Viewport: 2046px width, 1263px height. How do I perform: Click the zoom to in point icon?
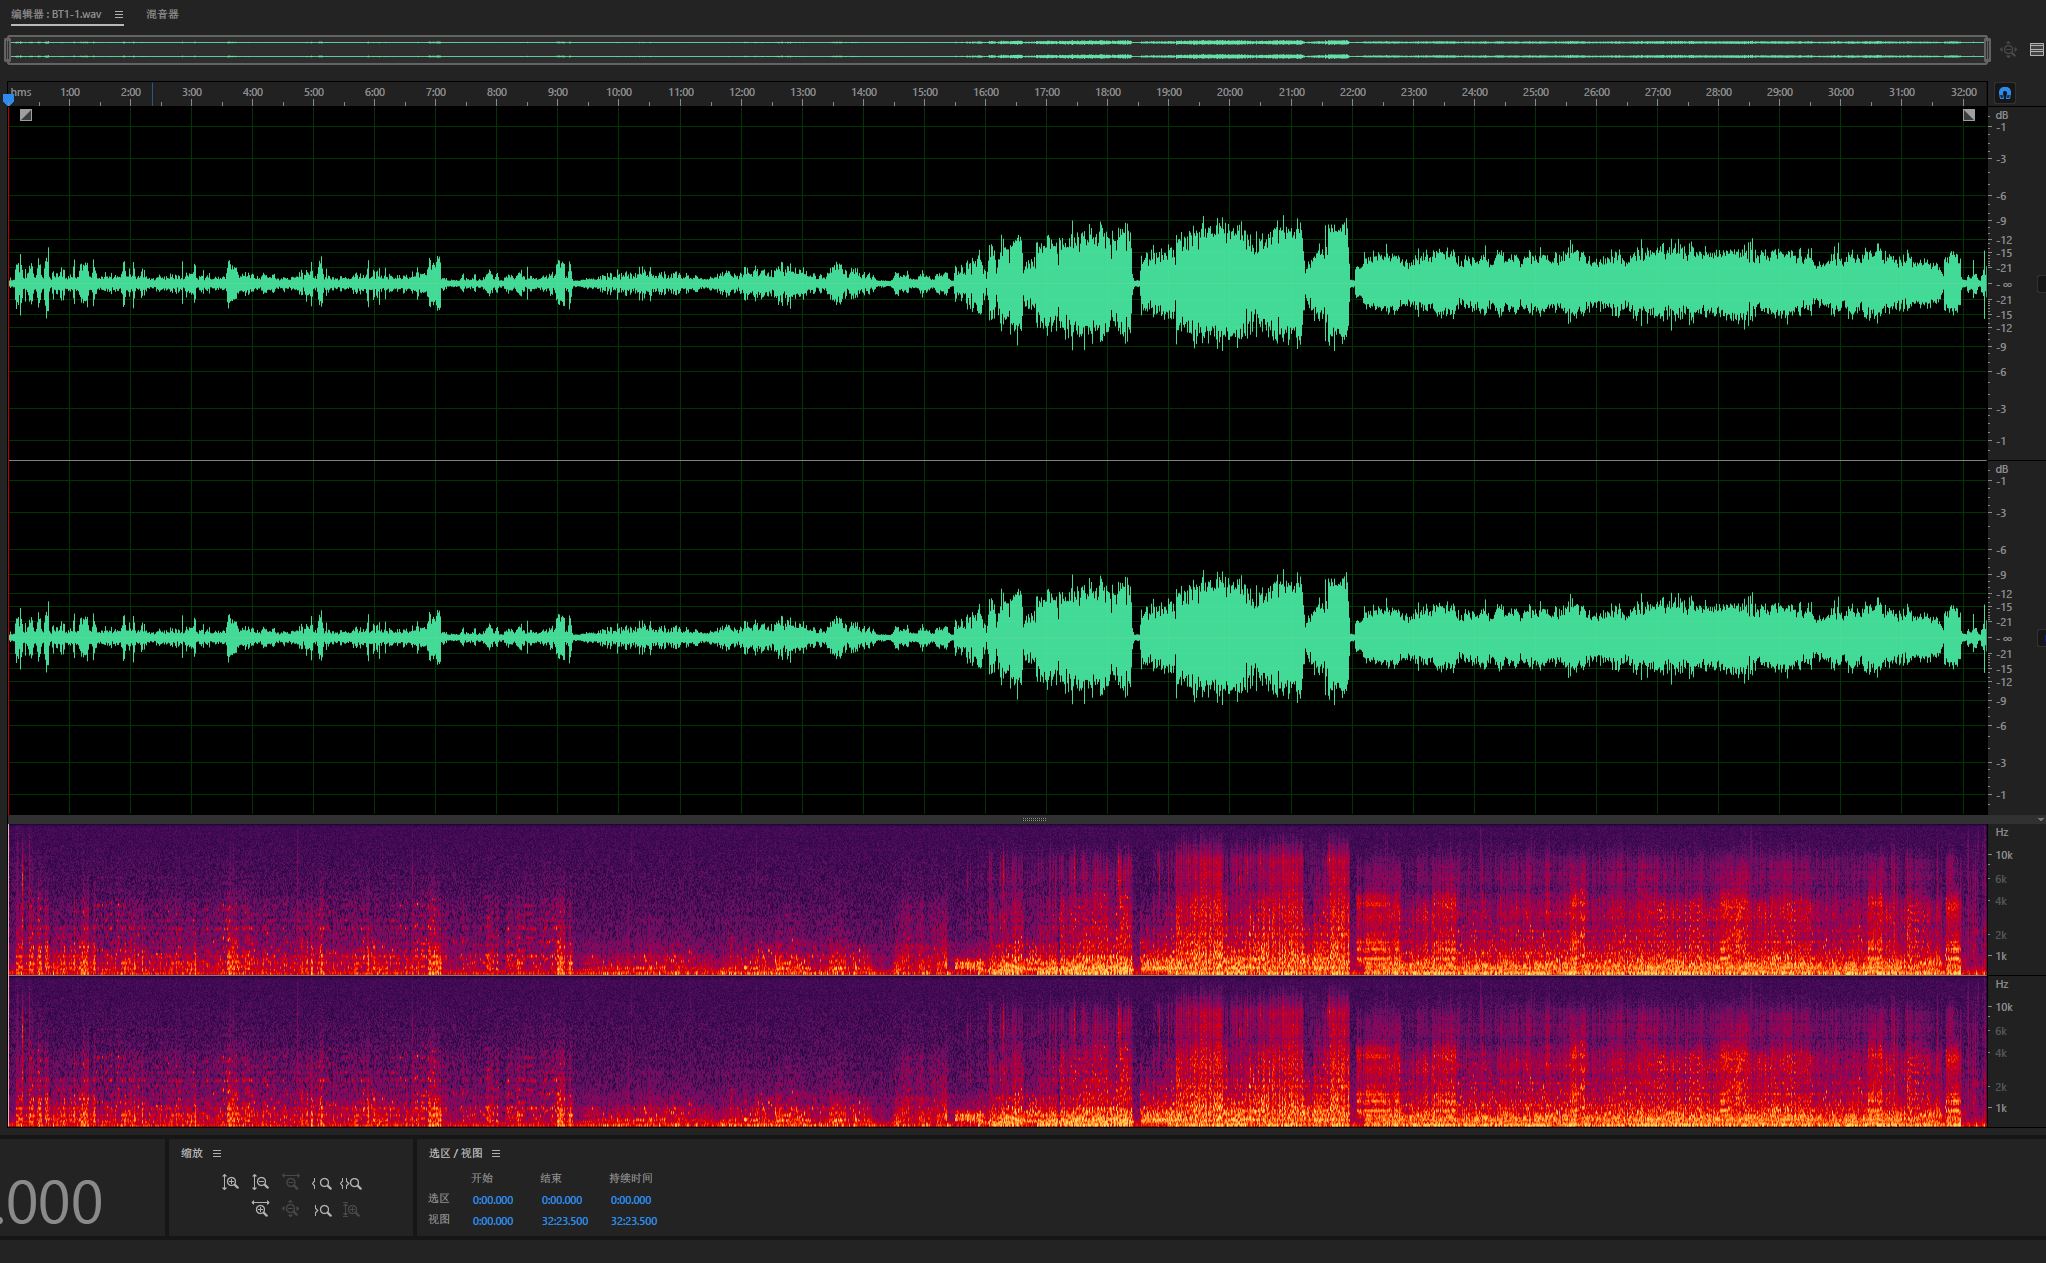[321, 1183]
